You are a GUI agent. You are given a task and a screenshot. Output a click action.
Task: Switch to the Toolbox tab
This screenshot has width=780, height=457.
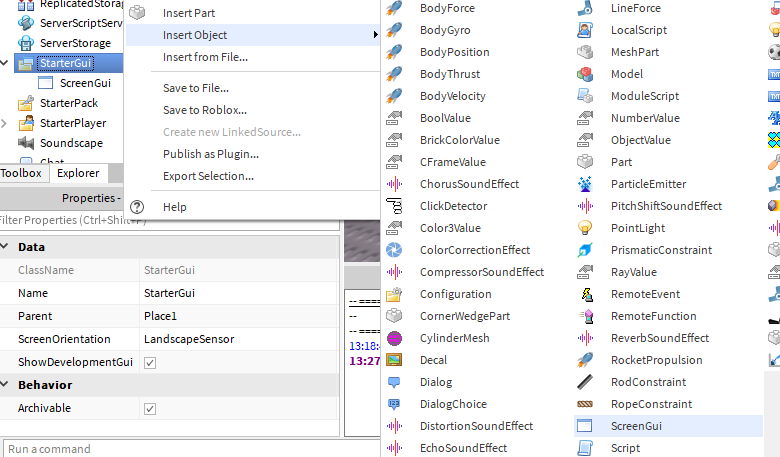(21, 173)
